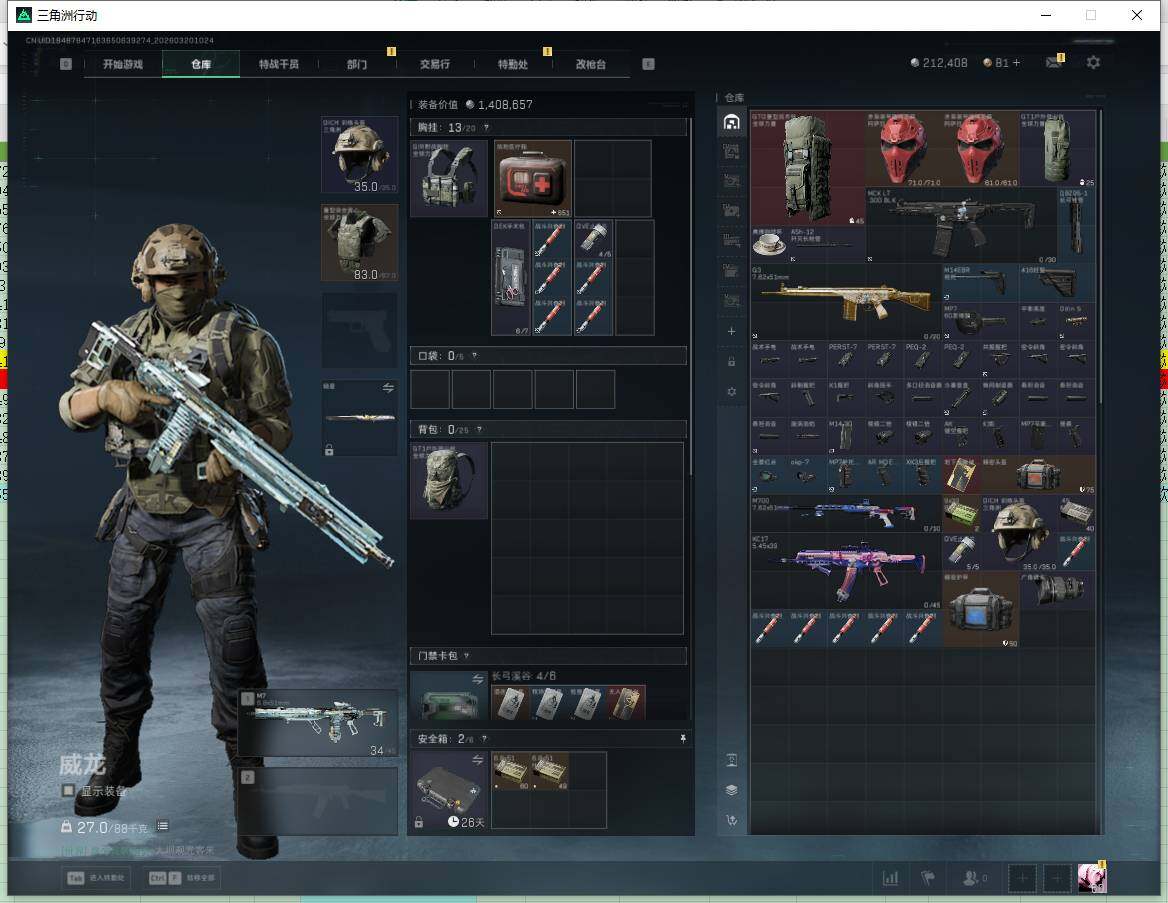Screen dimensions: 1168x903
Task: Click the first key card in 长弓溪谷
Action: click(x=510, y=703)
